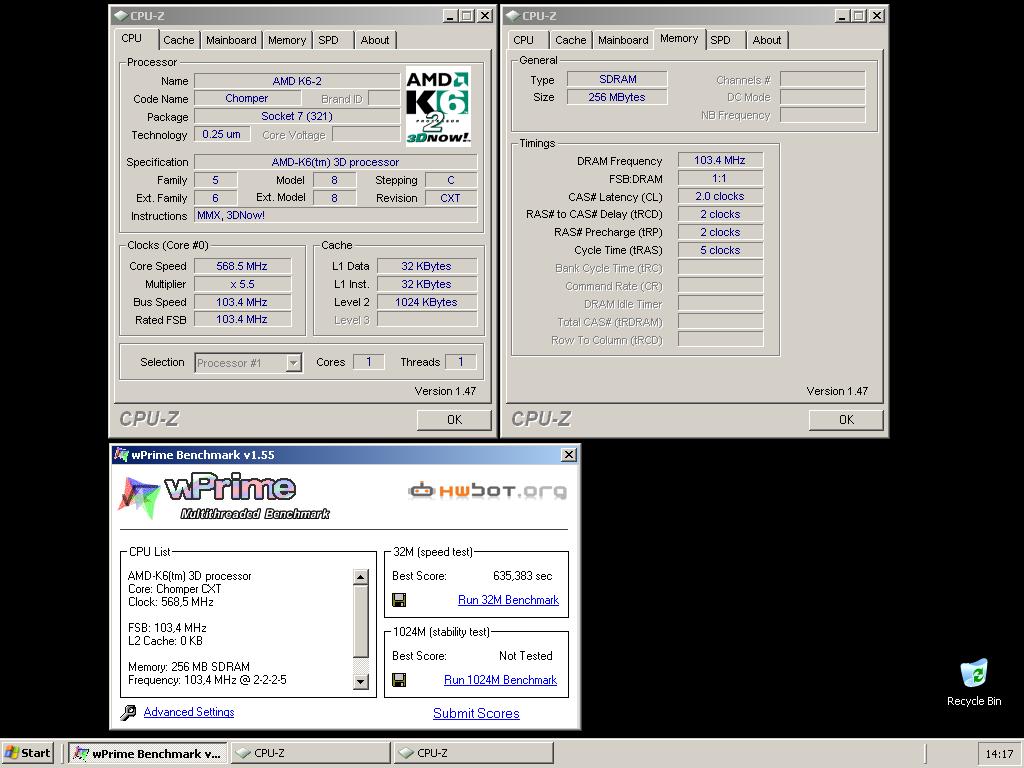Click the floppy save icon under 1024M test
The width and height of the screenshot is (1024, 768).
[399, 680]
